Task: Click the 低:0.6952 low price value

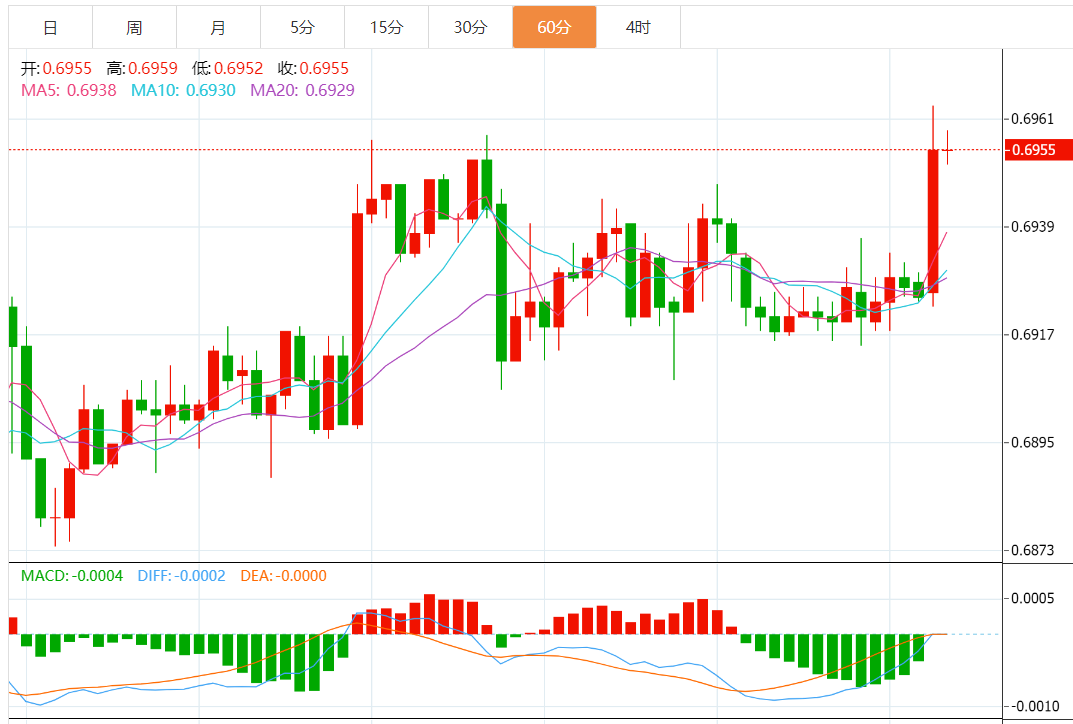Action: (227, 68)
